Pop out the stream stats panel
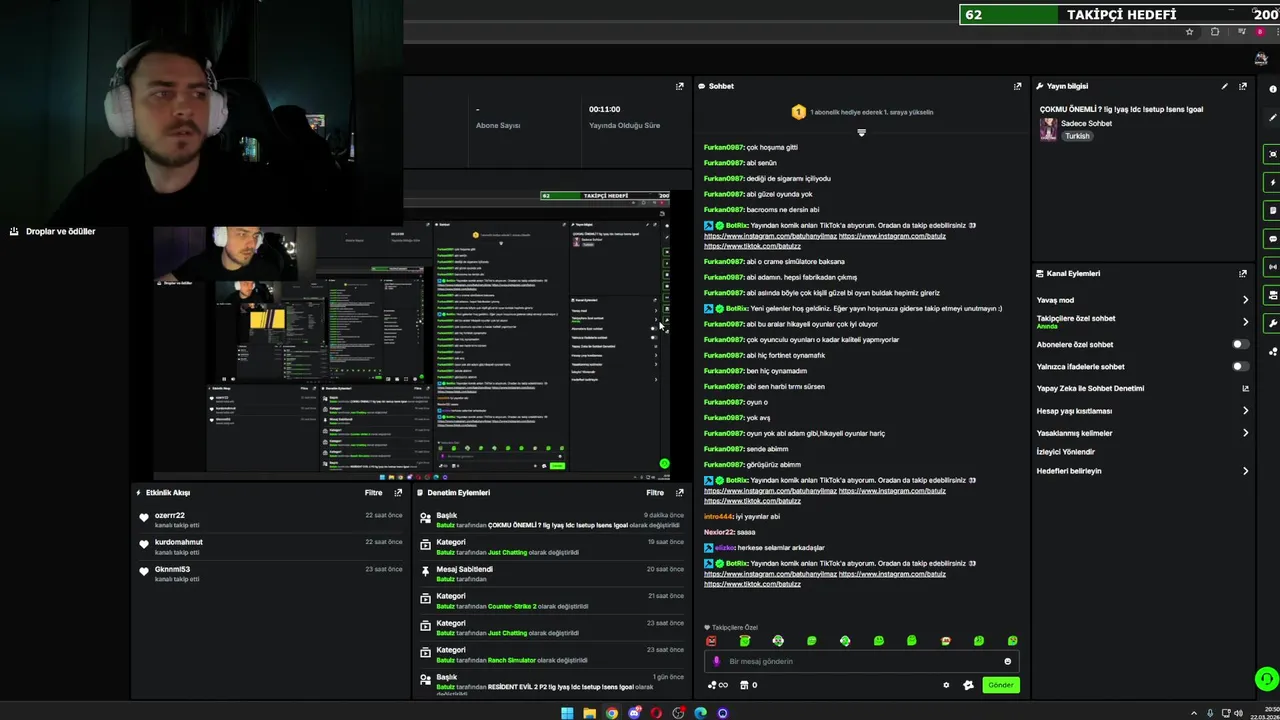This screenshot has width=1280, height=720. (680, 86)
